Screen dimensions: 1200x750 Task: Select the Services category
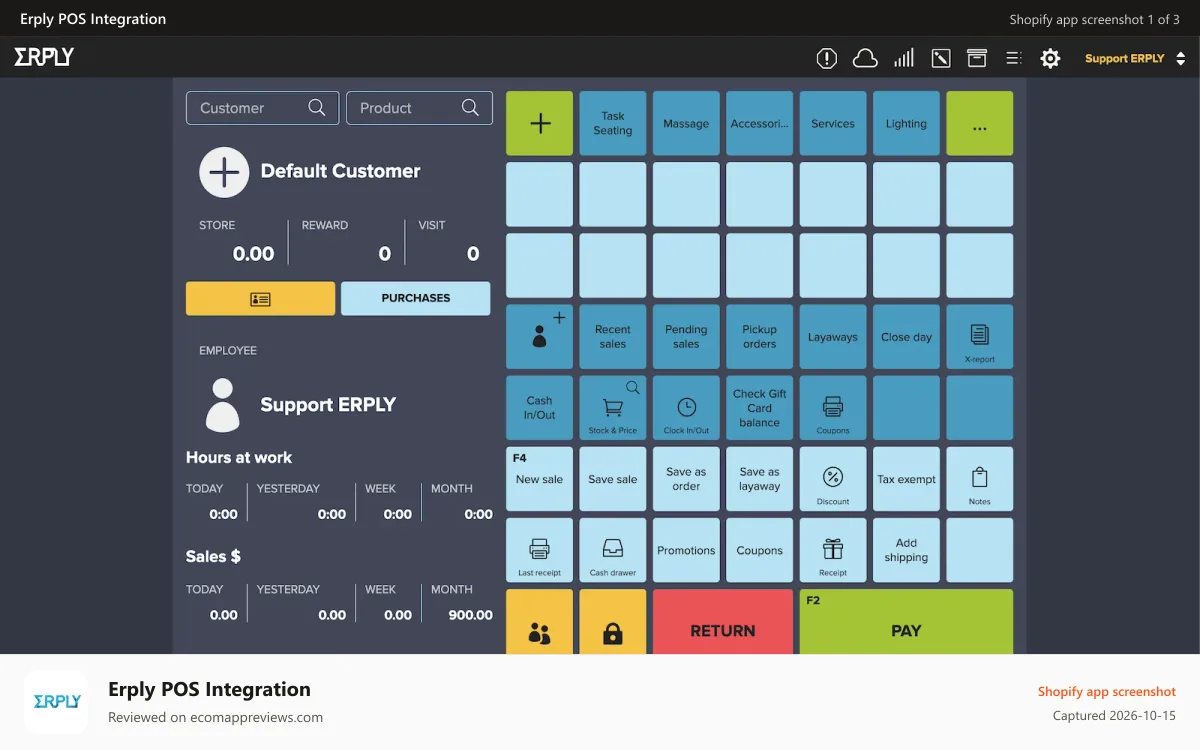pyautogui.click(x=833, y=124)
